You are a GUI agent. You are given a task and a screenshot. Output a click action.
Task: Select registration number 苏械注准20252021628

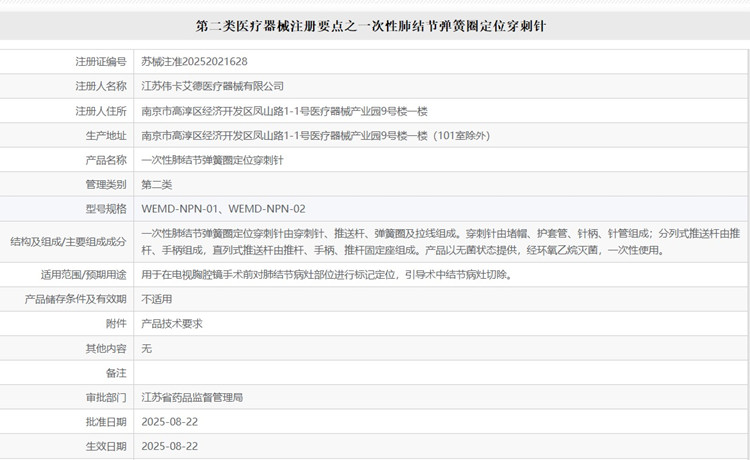tap(194, 62)
